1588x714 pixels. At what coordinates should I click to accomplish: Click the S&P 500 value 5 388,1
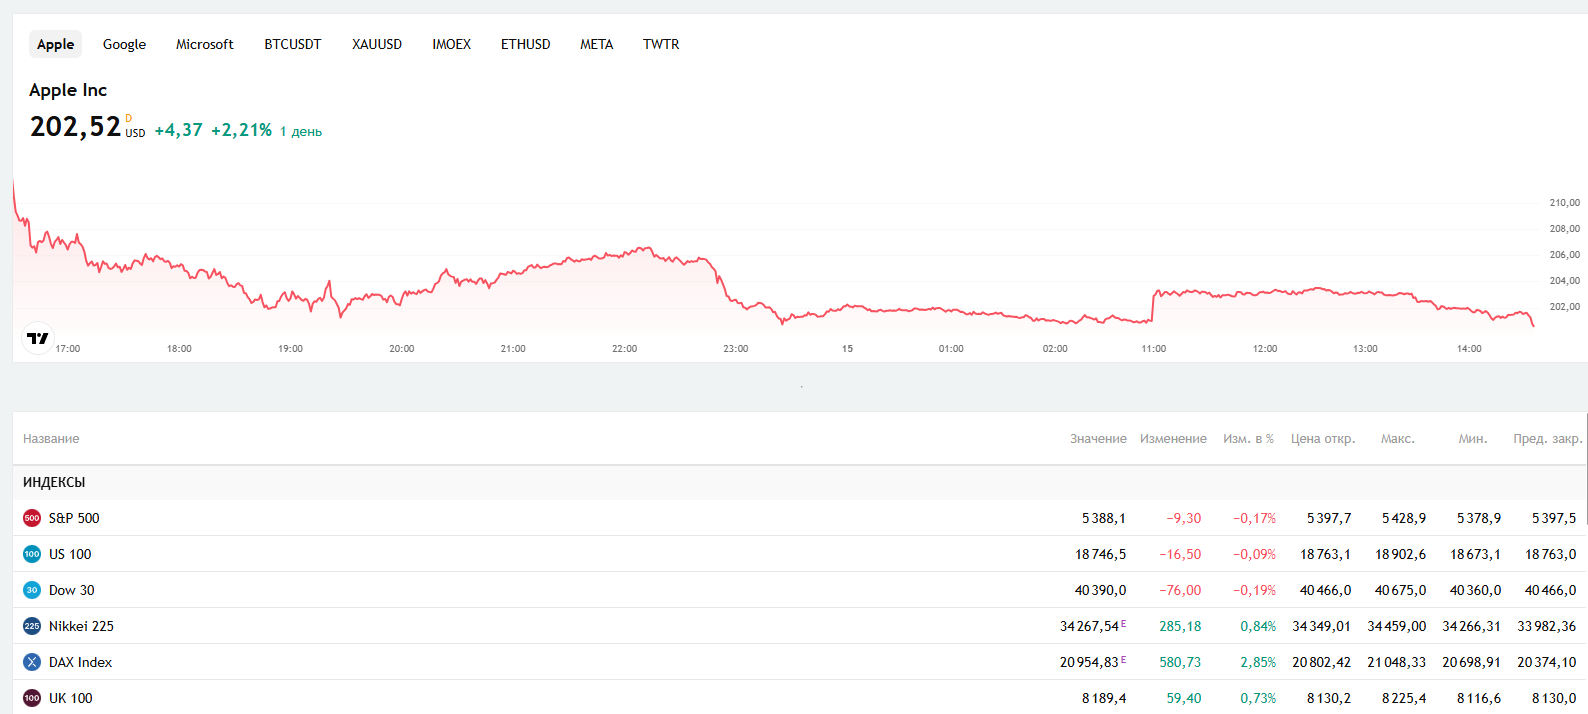click(1104, 518)
